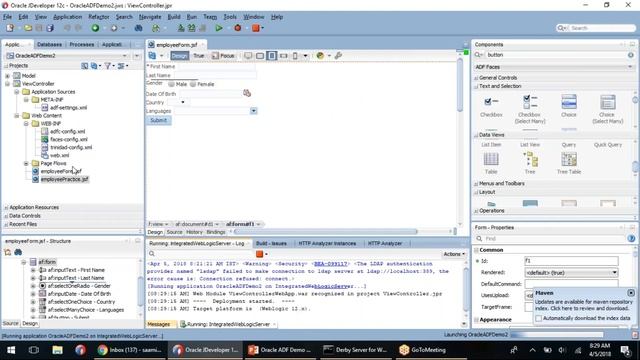The width and height of the screenshot is (640, 360).
Task: Open the Refactor menu
Action: click(99, 17)
